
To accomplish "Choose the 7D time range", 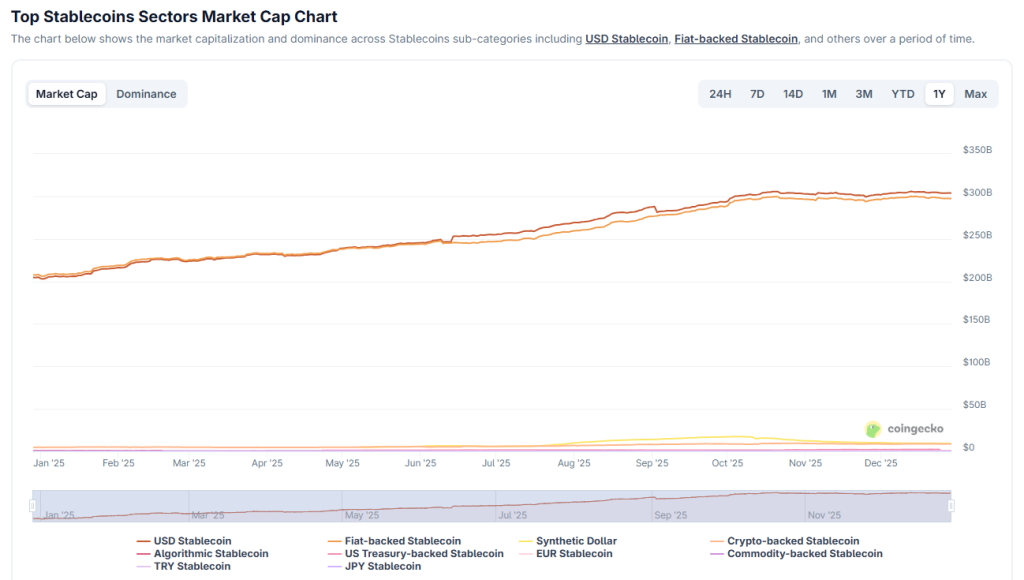I will click(x=757, y=94).
